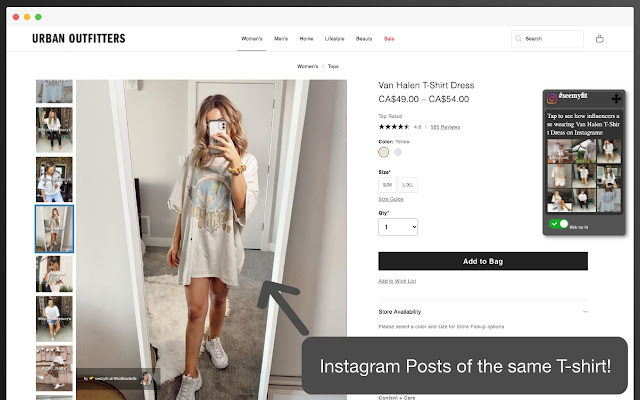640x400 pixels.
Task: Click the search magnifier icon
Action: (x=519, y=39)
